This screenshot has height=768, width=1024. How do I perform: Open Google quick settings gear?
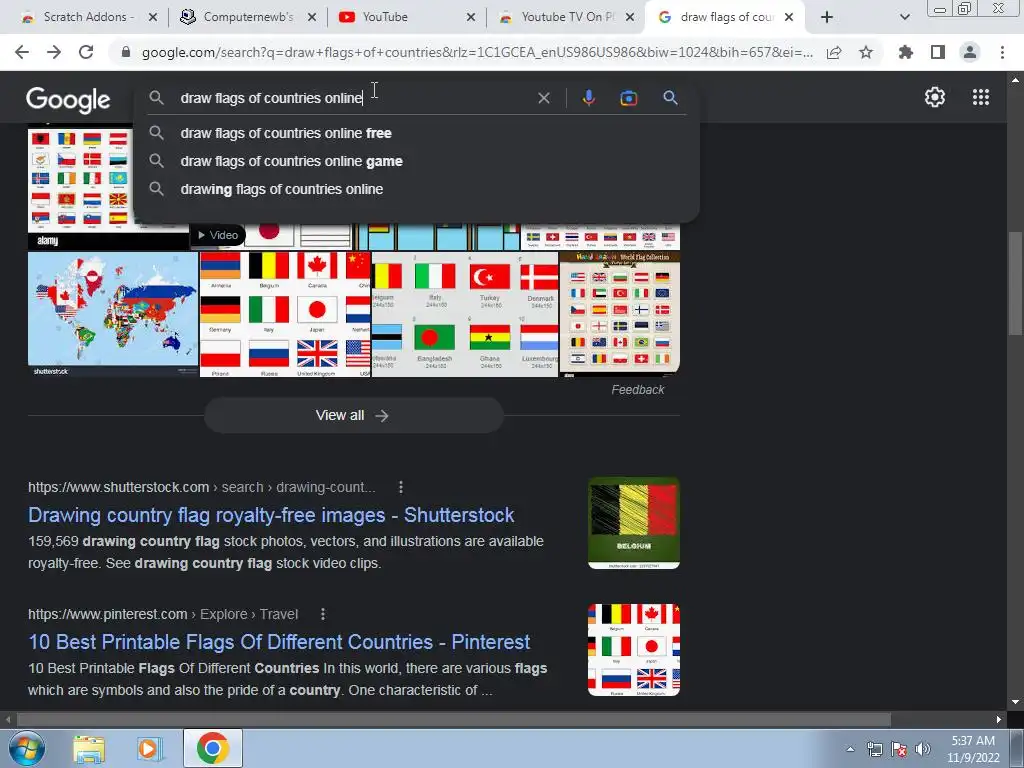(935, 97)
